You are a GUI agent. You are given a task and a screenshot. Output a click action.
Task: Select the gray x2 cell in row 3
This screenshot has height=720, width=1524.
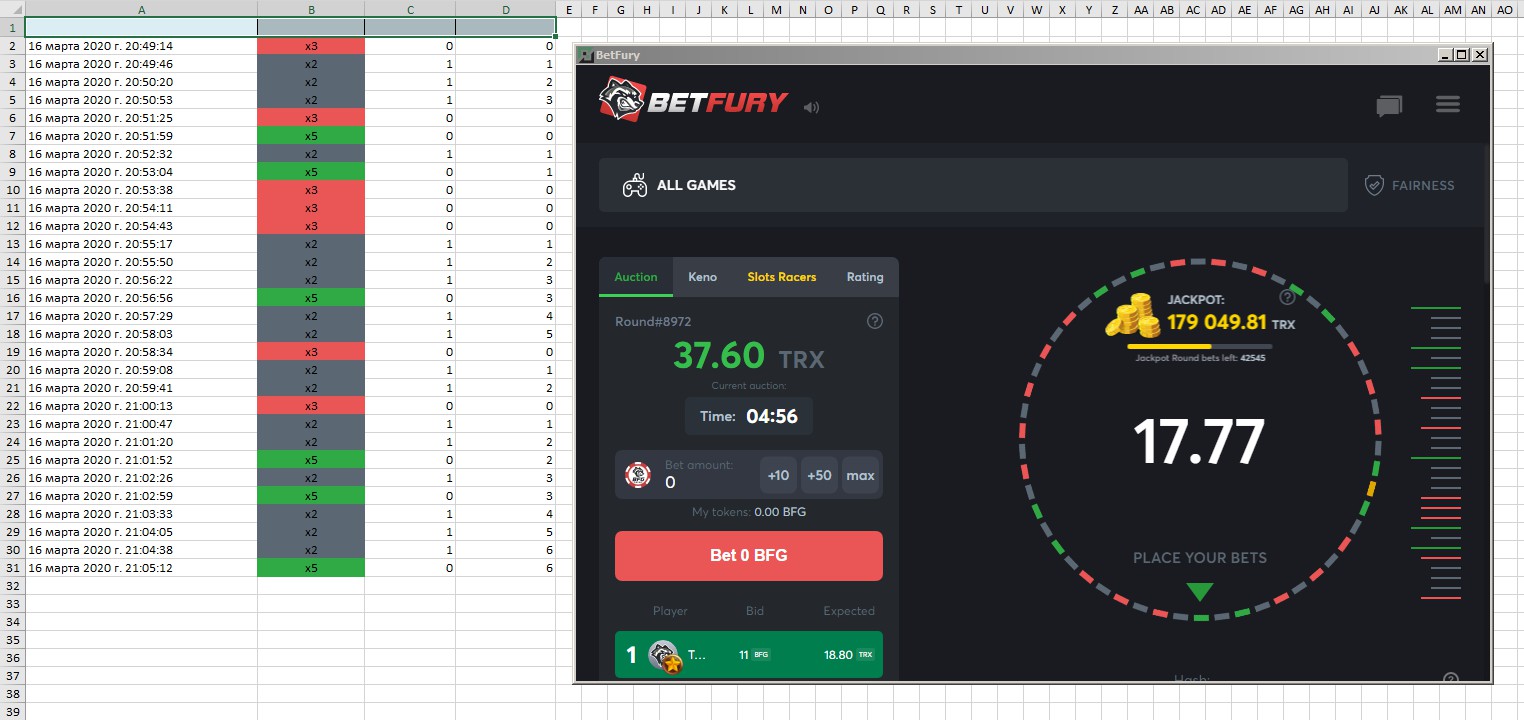point(311,64)
